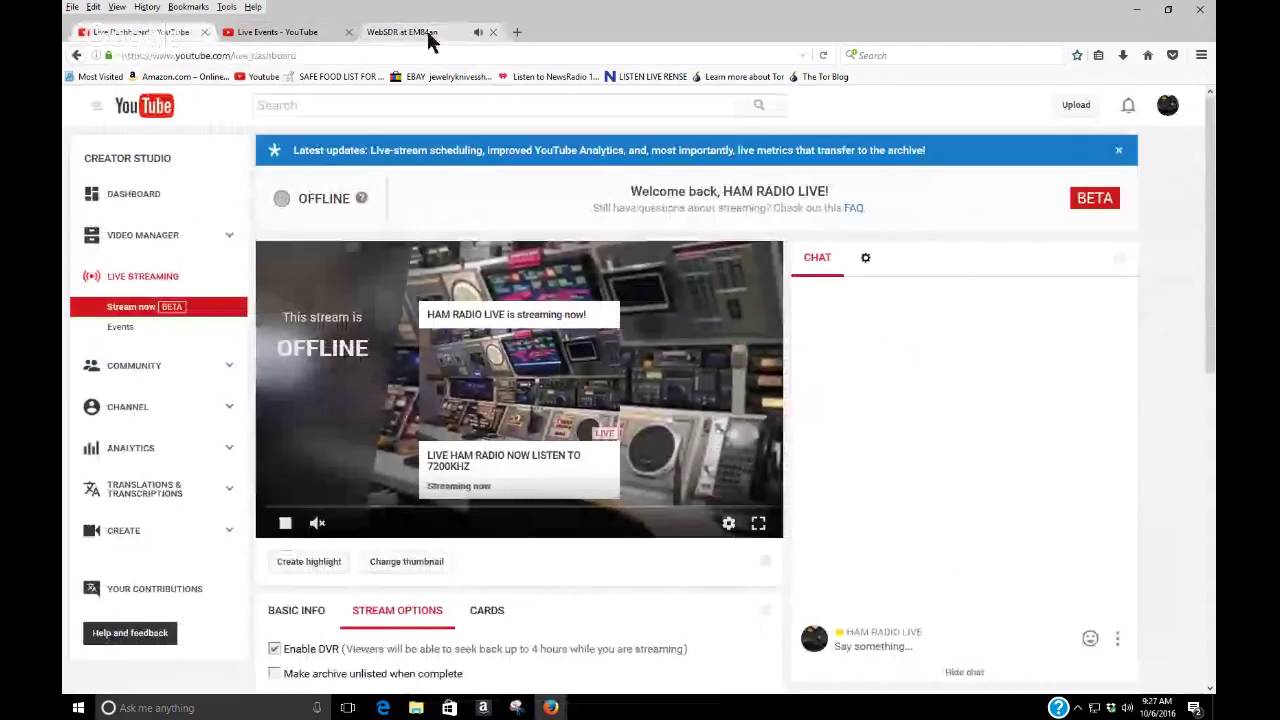Open the chat settings gear
The image size is (1280, 720).
(866, 258)
